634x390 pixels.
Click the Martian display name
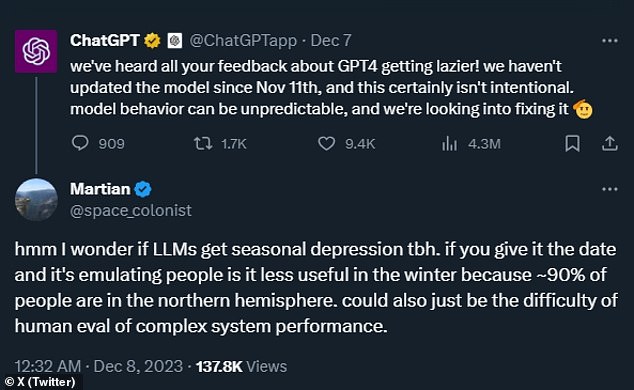(x=100, y=189)
